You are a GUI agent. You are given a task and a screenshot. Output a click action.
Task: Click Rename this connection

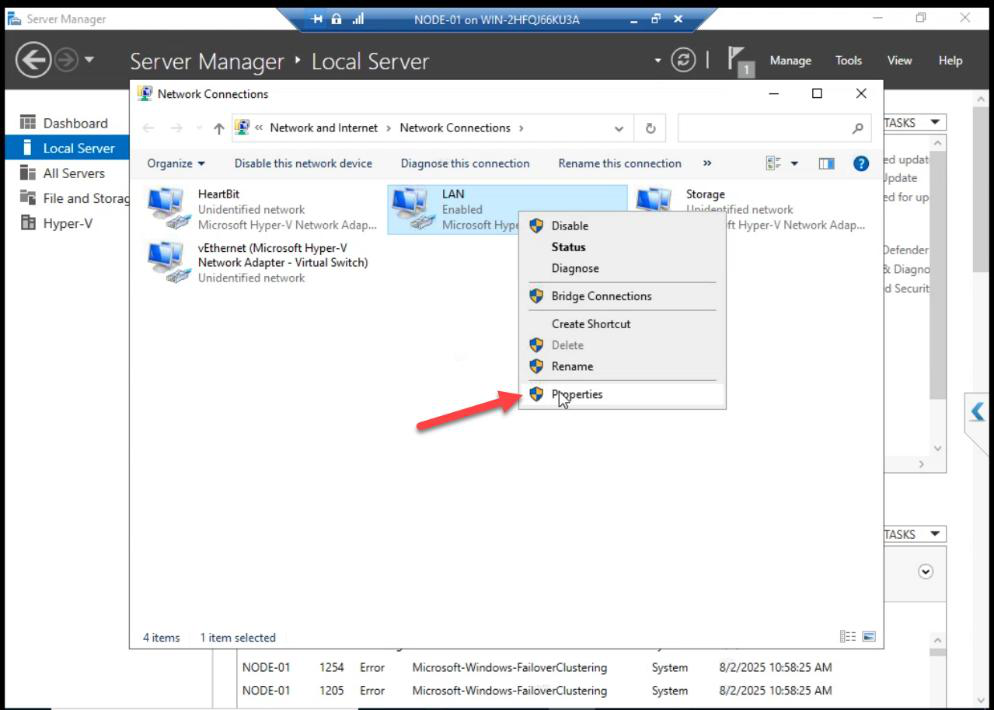(x=619, y=164)
